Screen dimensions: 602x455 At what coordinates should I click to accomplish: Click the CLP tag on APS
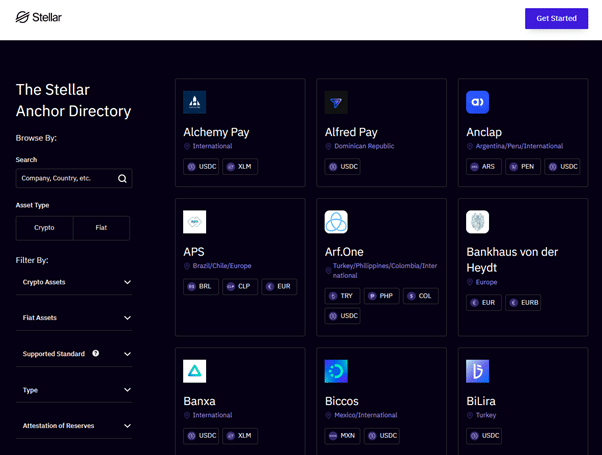(240, 286)
